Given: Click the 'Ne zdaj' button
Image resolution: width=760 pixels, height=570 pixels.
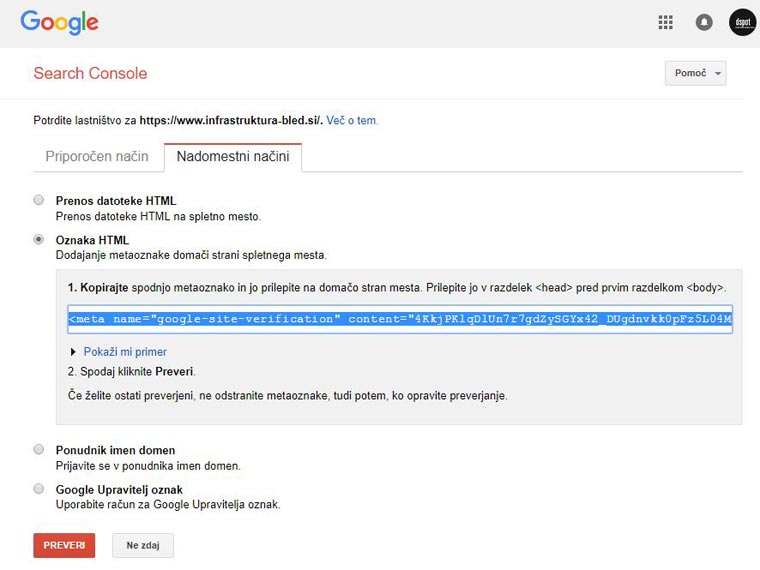Looking at the screenshot, I should tap(143, 545).
